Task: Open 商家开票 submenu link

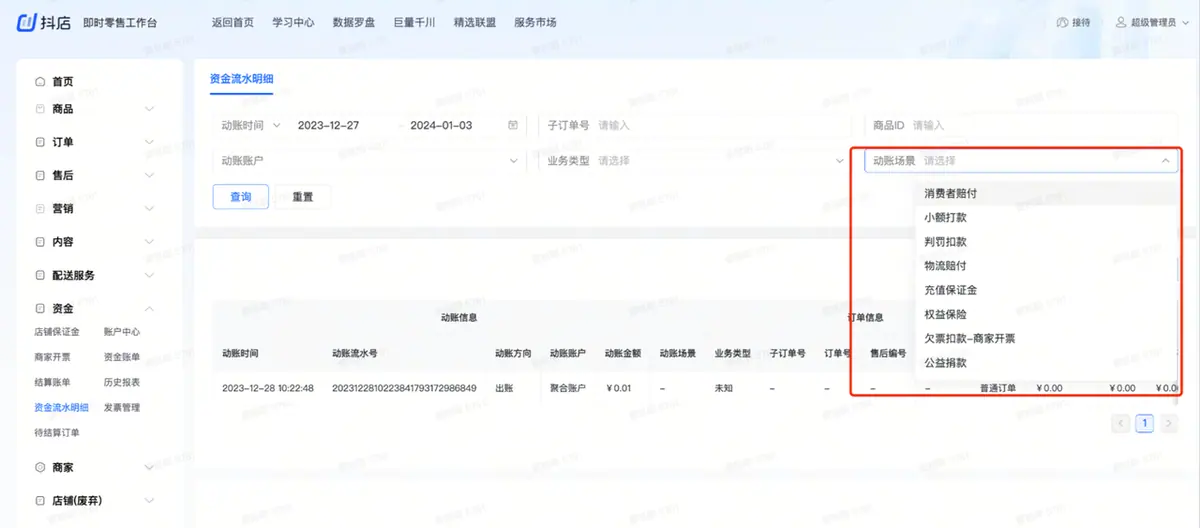Action: (x=53, y=357)
